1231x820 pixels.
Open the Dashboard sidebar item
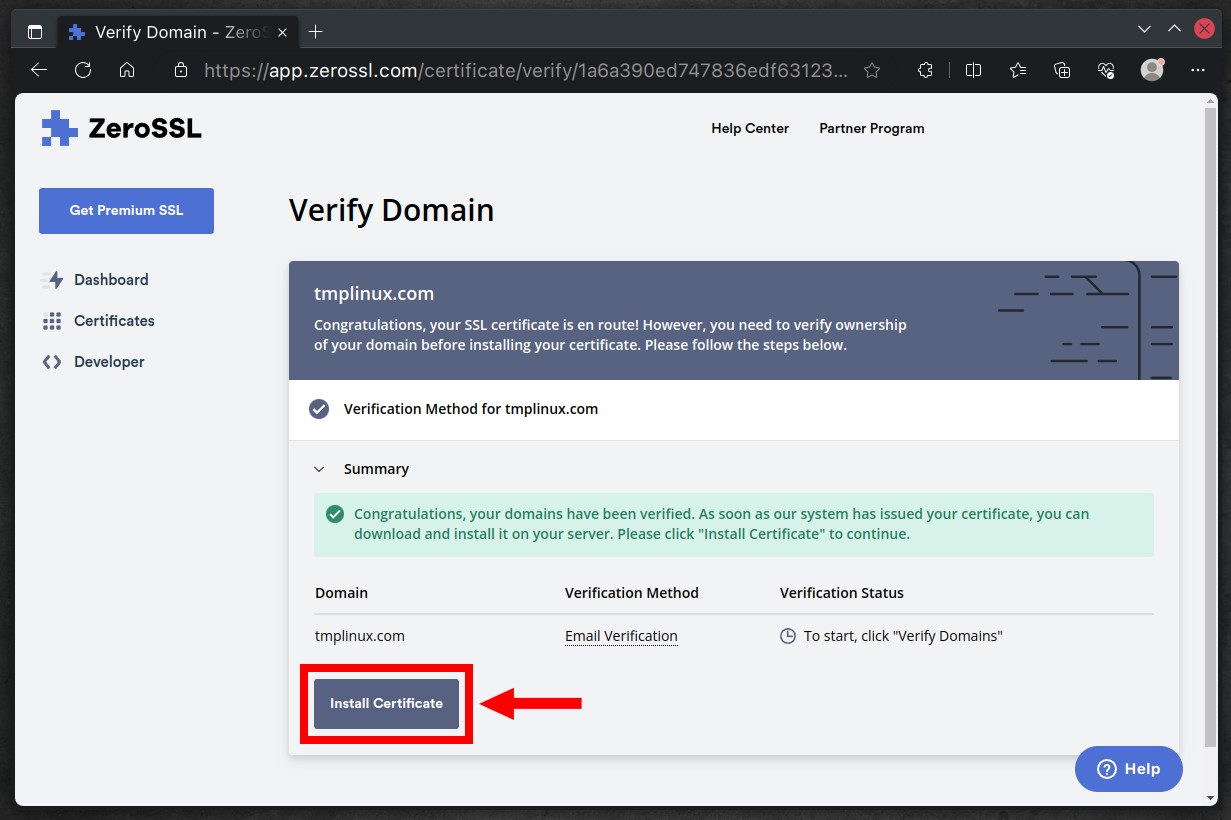pos(111,280)
